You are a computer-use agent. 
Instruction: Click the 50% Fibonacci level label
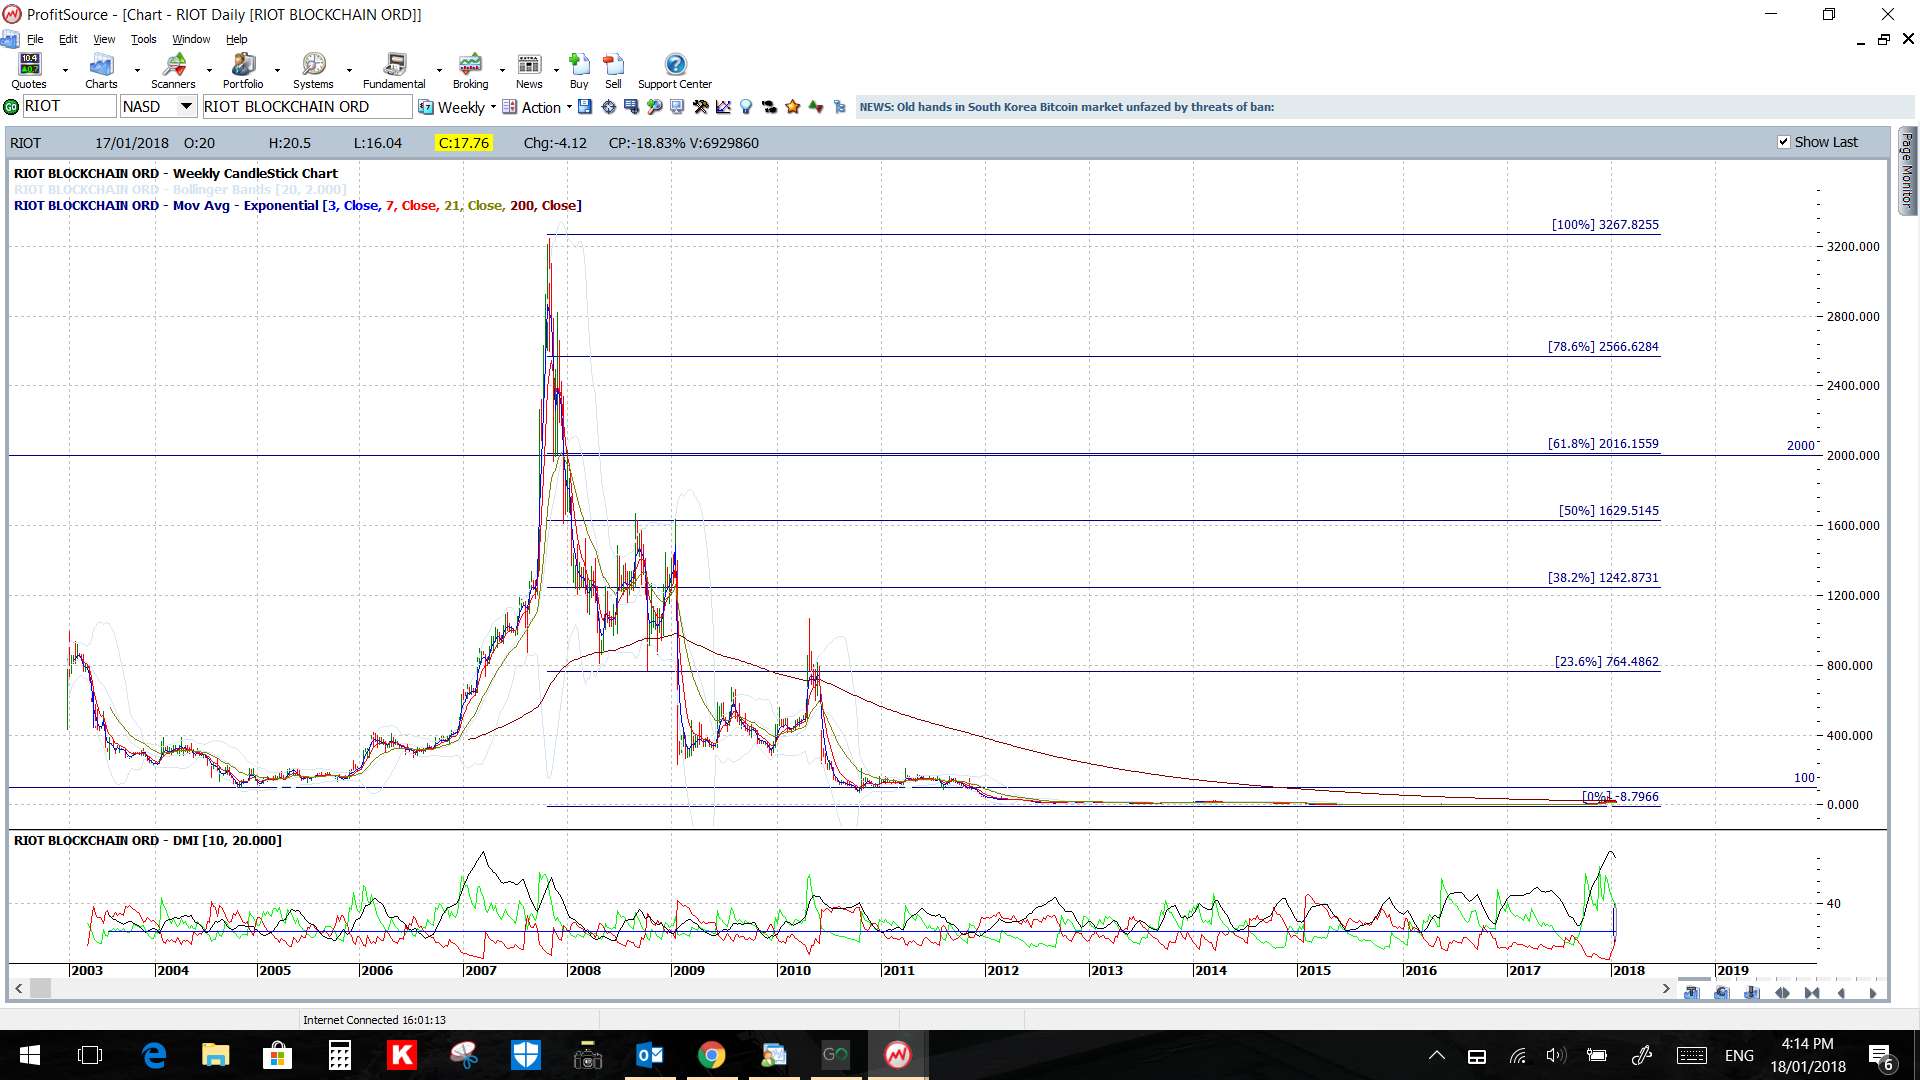[1608, 510]
